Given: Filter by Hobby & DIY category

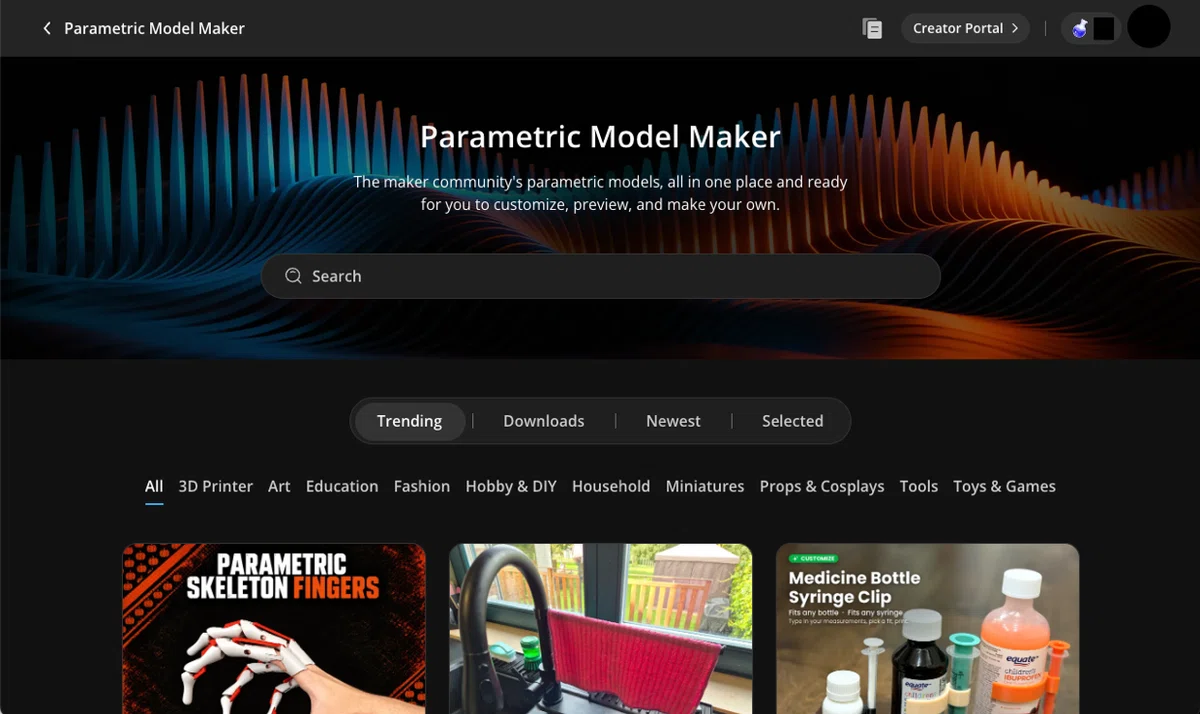Looking at the screenshot, I should pyautogui.click(x=511, y=486).
